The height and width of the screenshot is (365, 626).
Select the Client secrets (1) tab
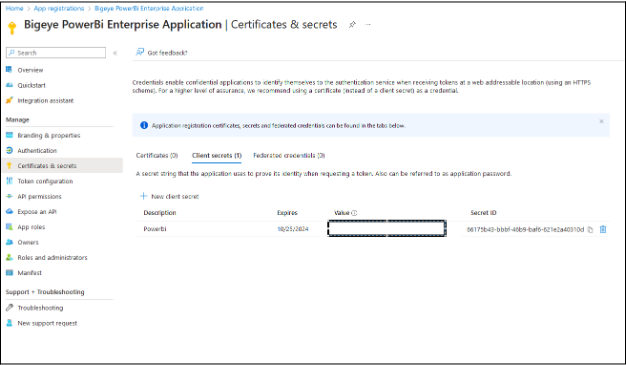tap(217, 155)
